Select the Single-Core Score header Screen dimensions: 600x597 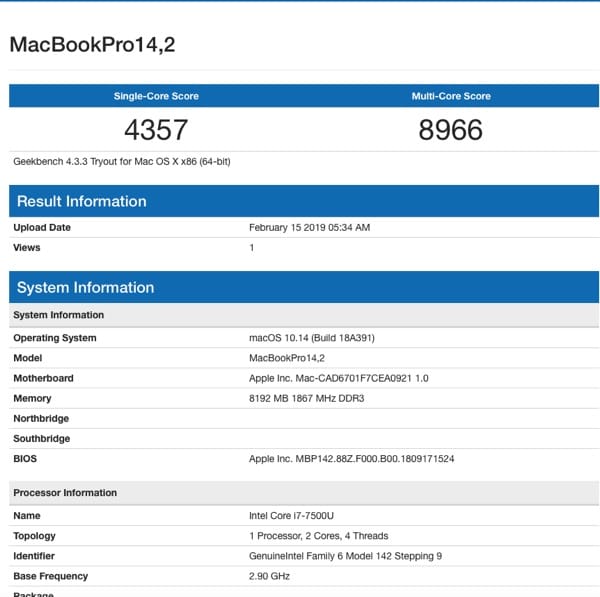pyautogui.click(x=156, y=96)
